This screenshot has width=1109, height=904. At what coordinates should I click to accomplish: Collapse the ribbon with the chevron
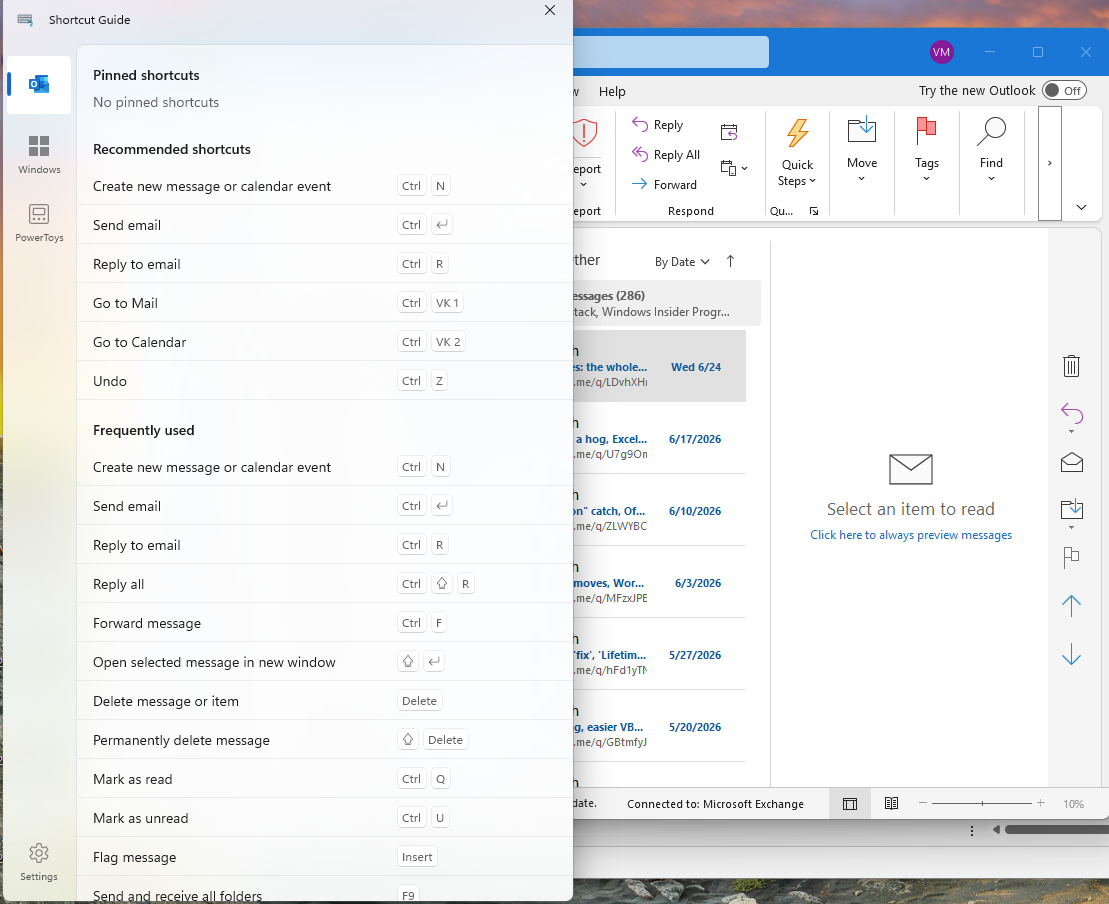1081,207
